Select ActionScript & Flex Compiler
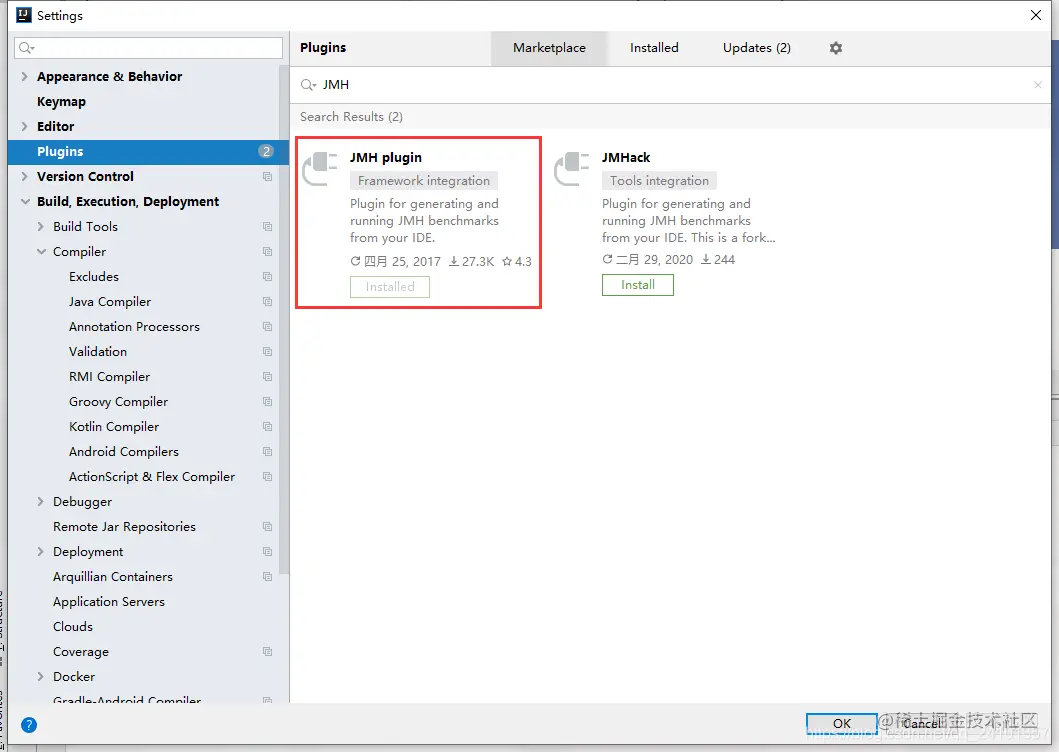Image resolution: width=1059 pixels, height=752 pixels. pyautogui.click(x=152, y=476)
